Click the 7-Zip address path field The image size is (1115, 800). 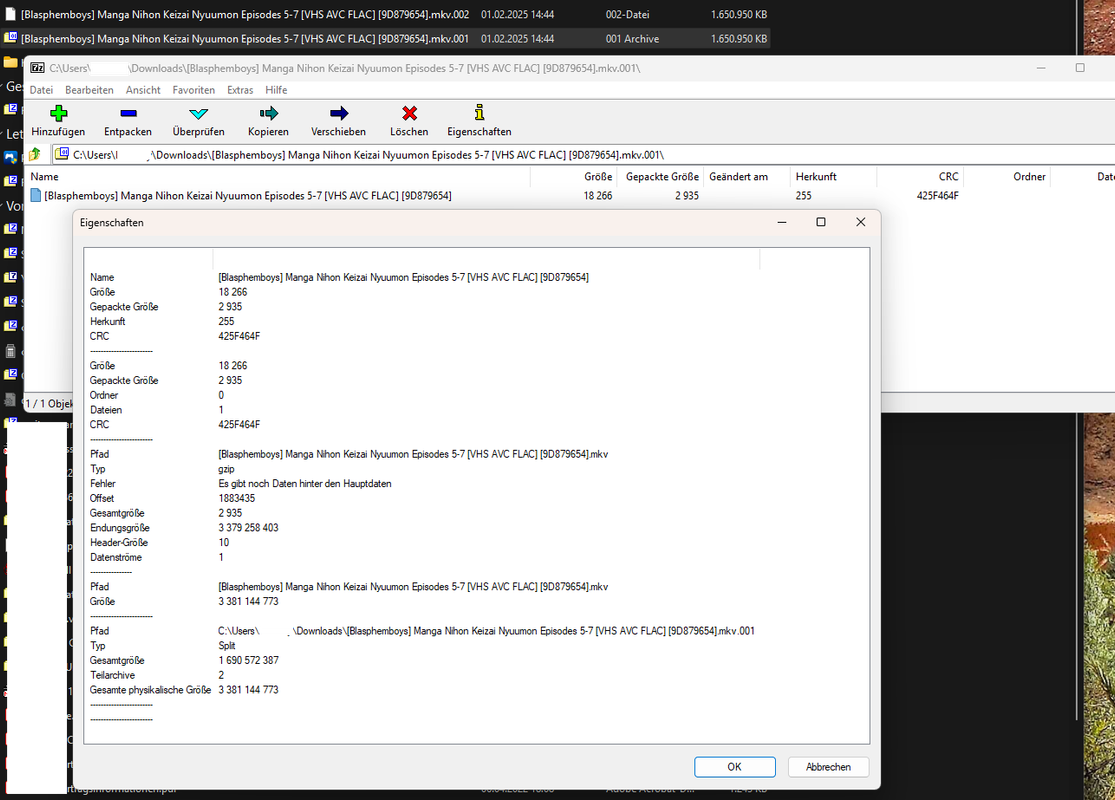tap(583, 154)
